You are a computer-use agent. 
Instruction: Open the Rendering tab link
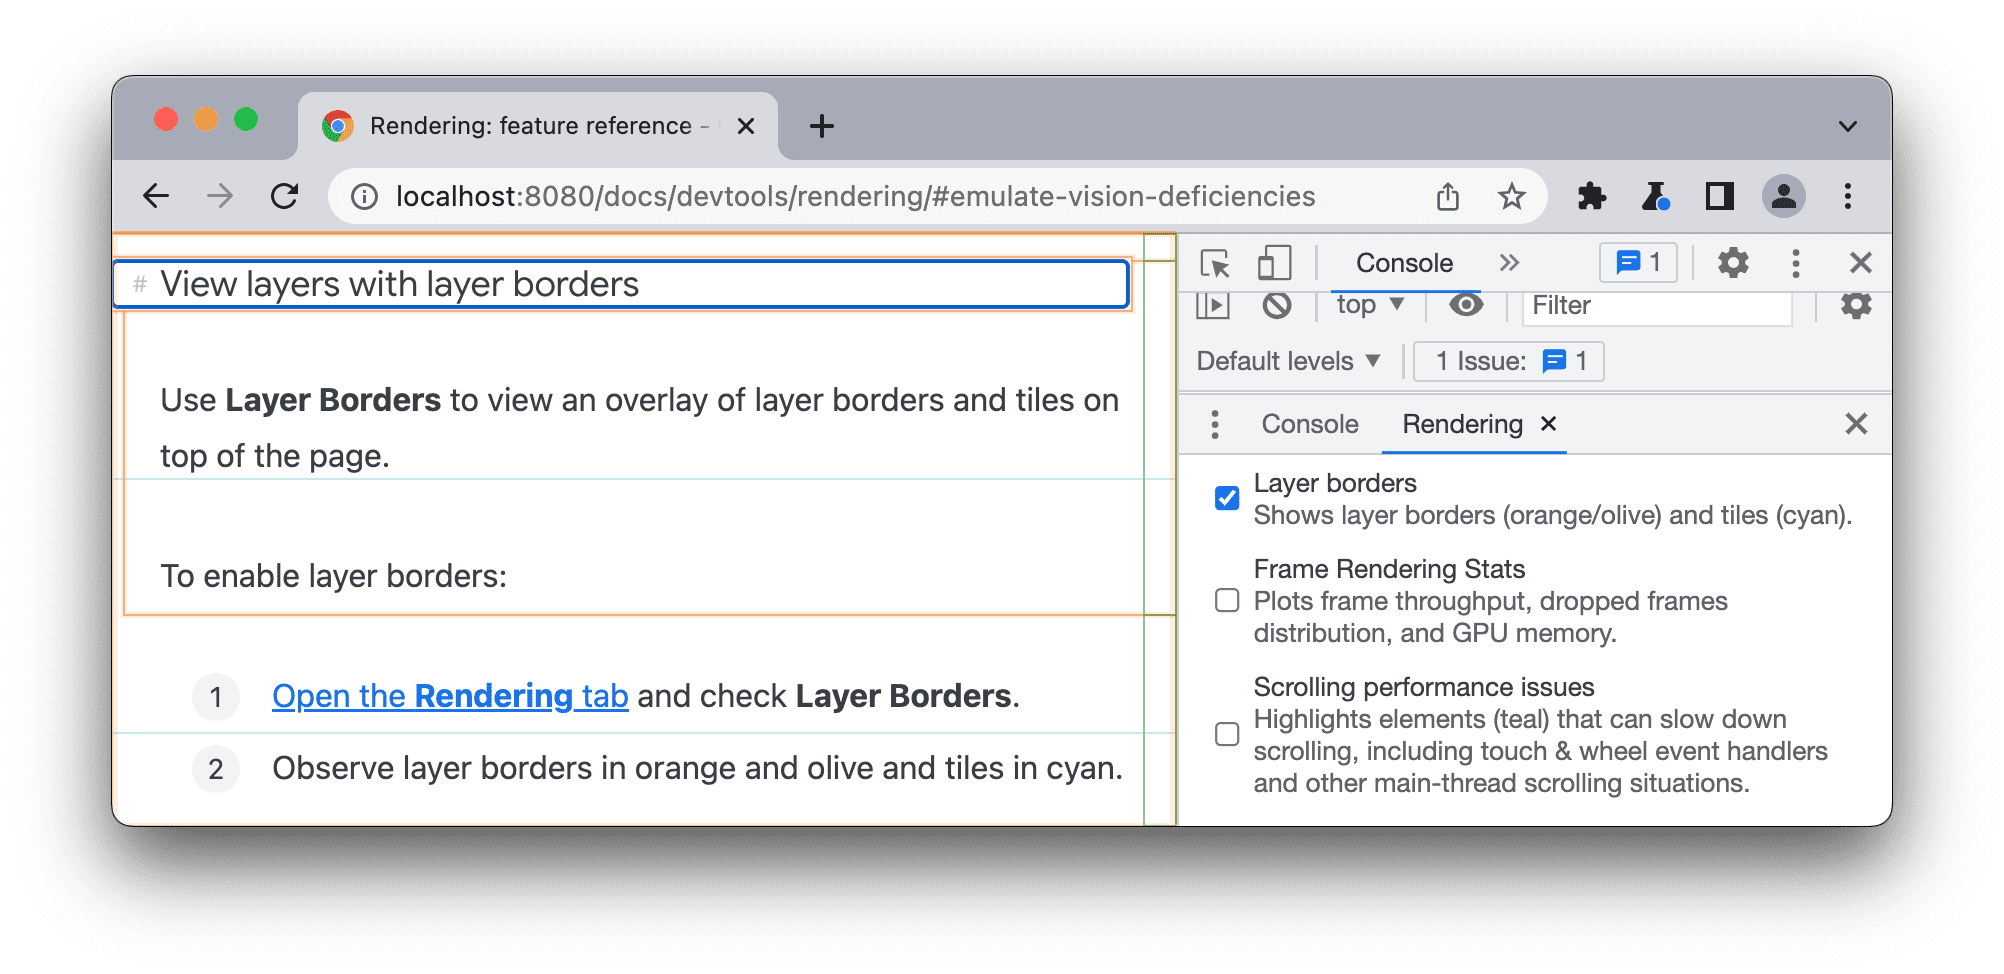click(449, 695)
